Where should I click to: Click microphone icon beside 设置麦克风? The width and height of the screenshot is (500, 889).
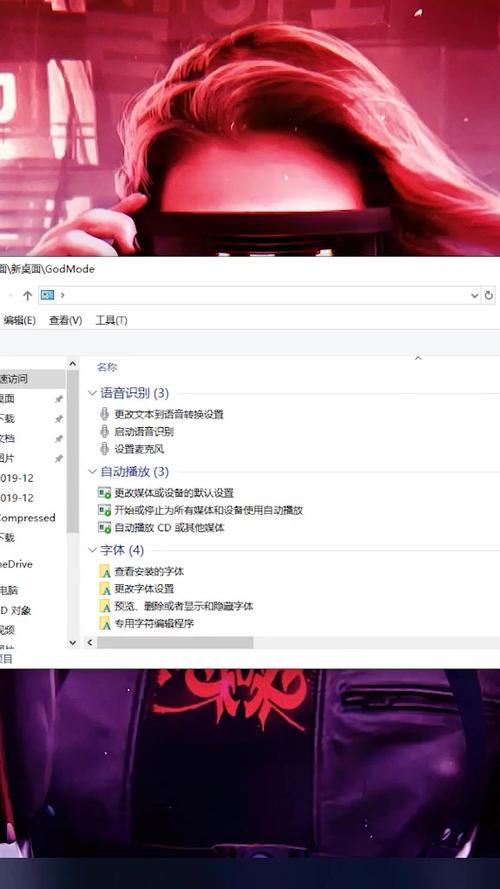point(104,449)
